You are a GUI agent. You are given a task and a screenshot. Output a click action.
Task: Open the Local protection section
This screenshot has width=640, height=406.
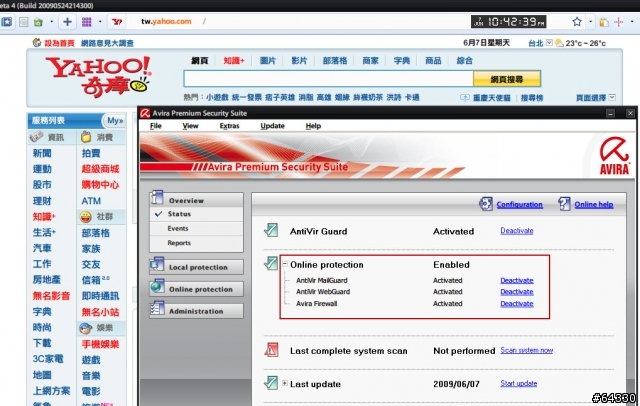click(196, 267)
